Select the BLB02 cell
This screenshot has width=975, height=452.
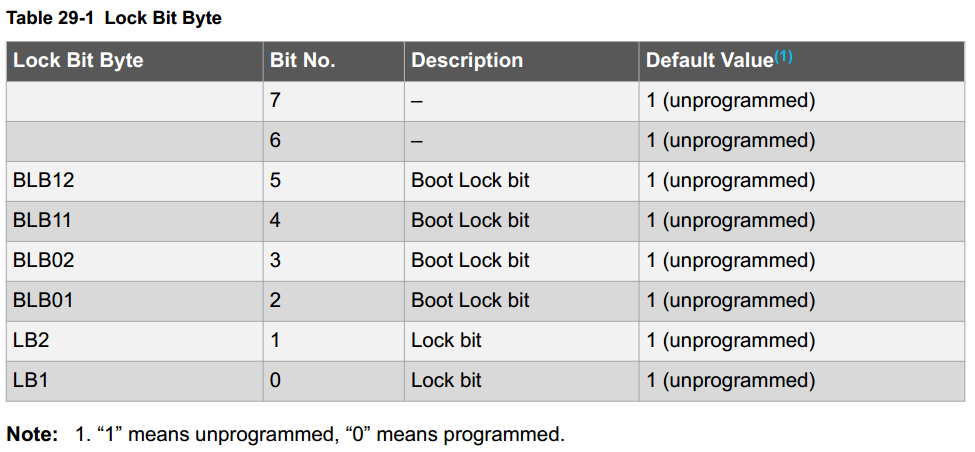135,261
